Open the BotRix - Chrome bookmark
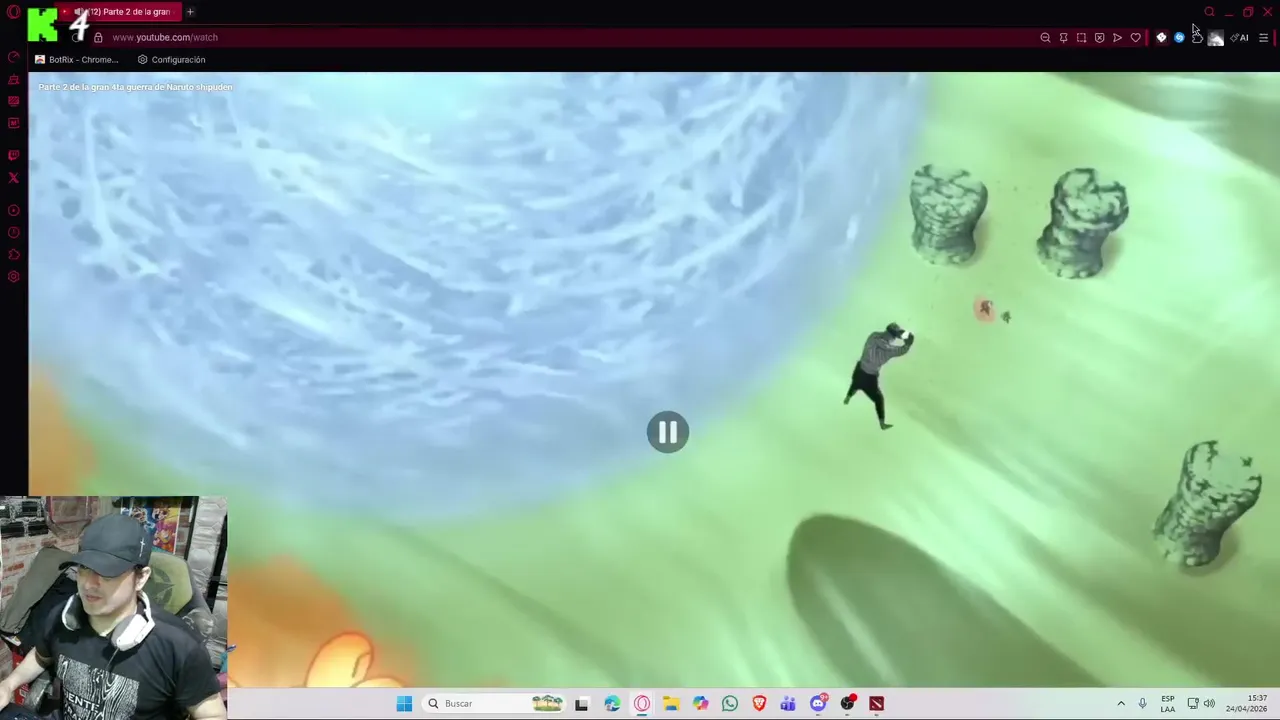This screenshot has width=1280, height=720. pos(77,60)
